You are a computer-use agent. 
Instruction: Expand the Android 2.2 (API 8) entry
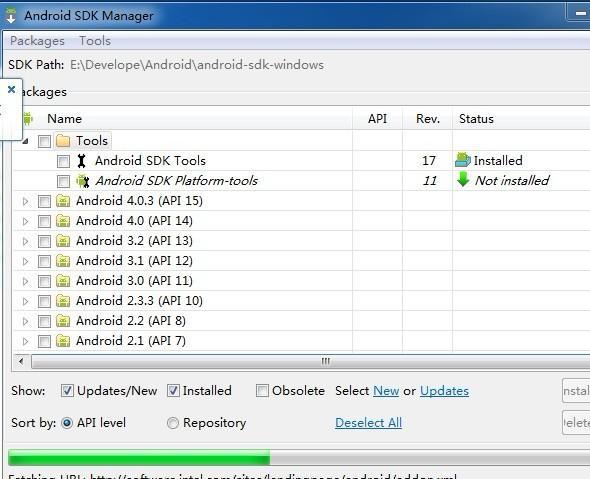[x=25, y=321]
